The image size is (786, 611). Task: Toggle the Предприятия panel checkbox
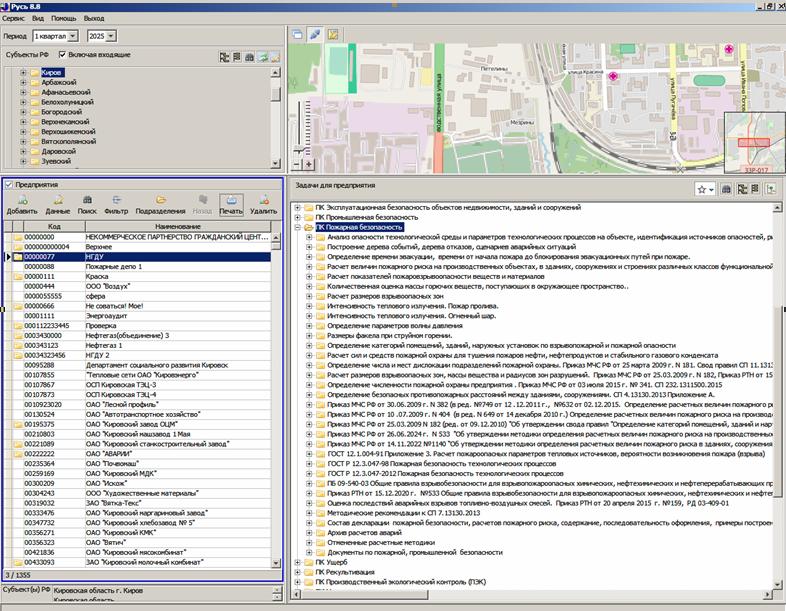8,185
